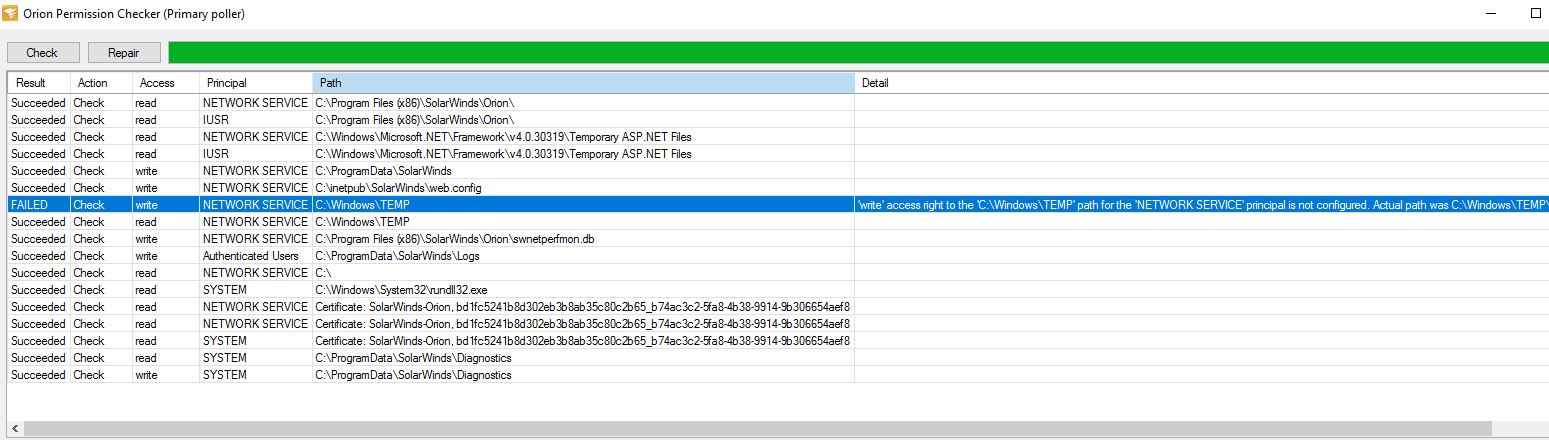Sort by the Detail column header

pyautogui.click(x=1202, y=83)
